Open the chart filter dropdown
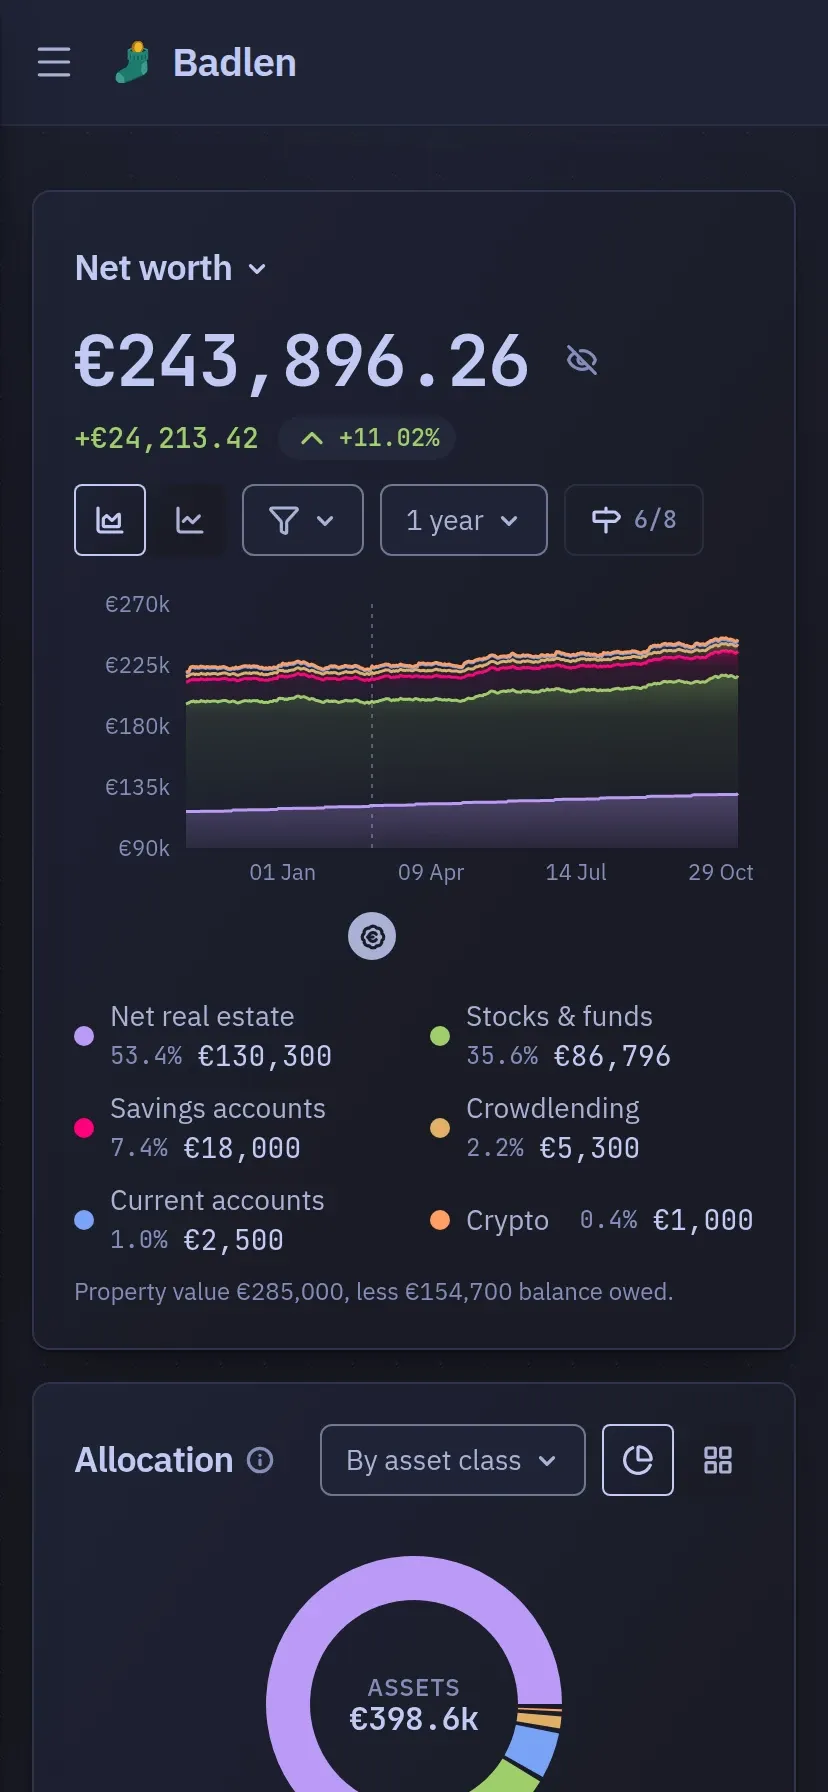The image size is (828, 1792). 303,520
